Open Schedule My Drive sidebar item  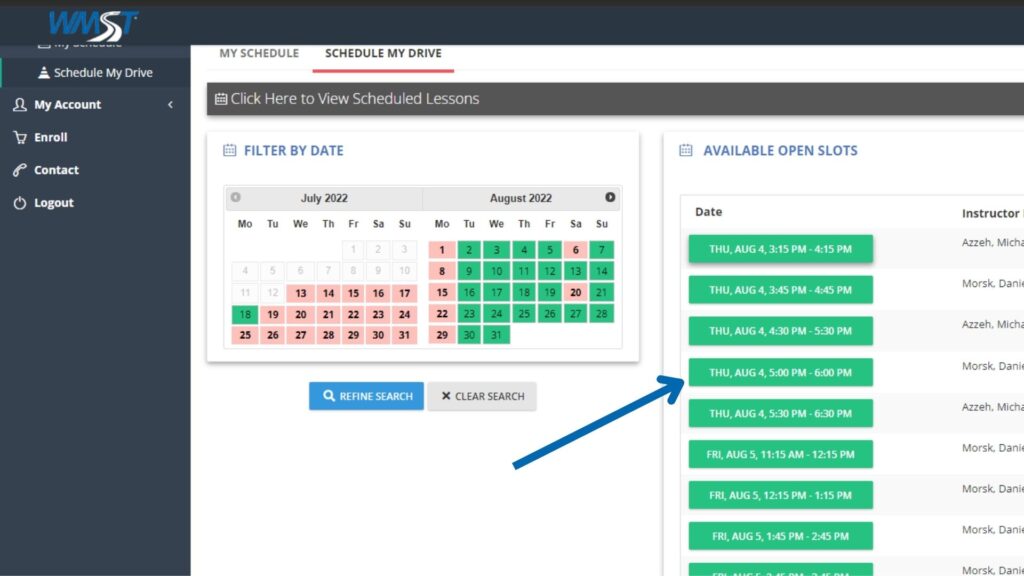[102, 73]
